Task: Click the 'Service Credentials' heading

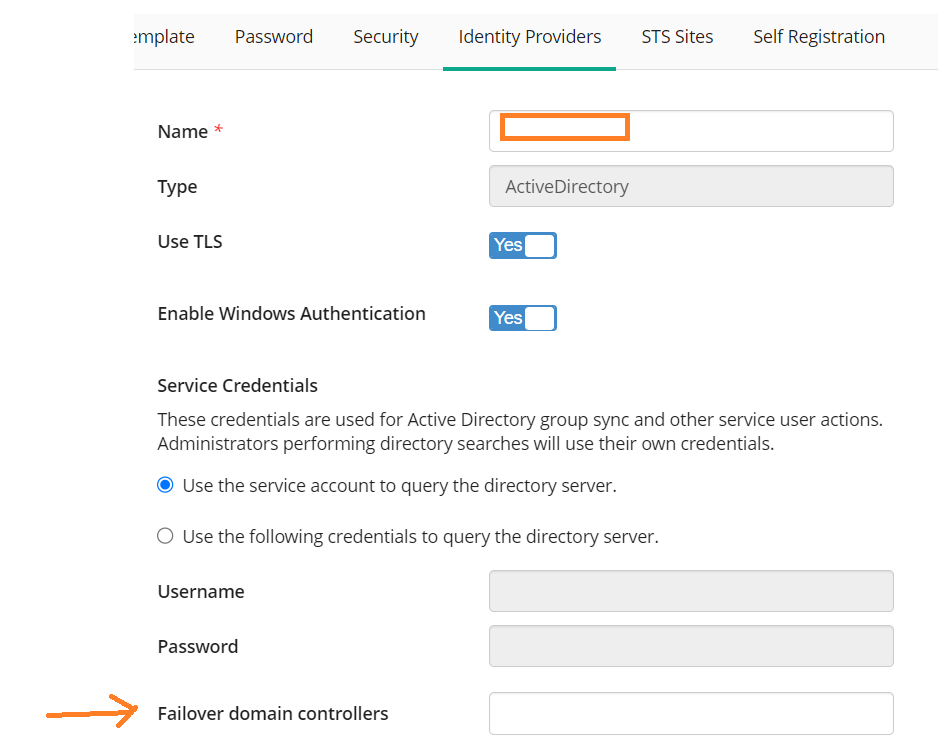Action: (237, 386)
